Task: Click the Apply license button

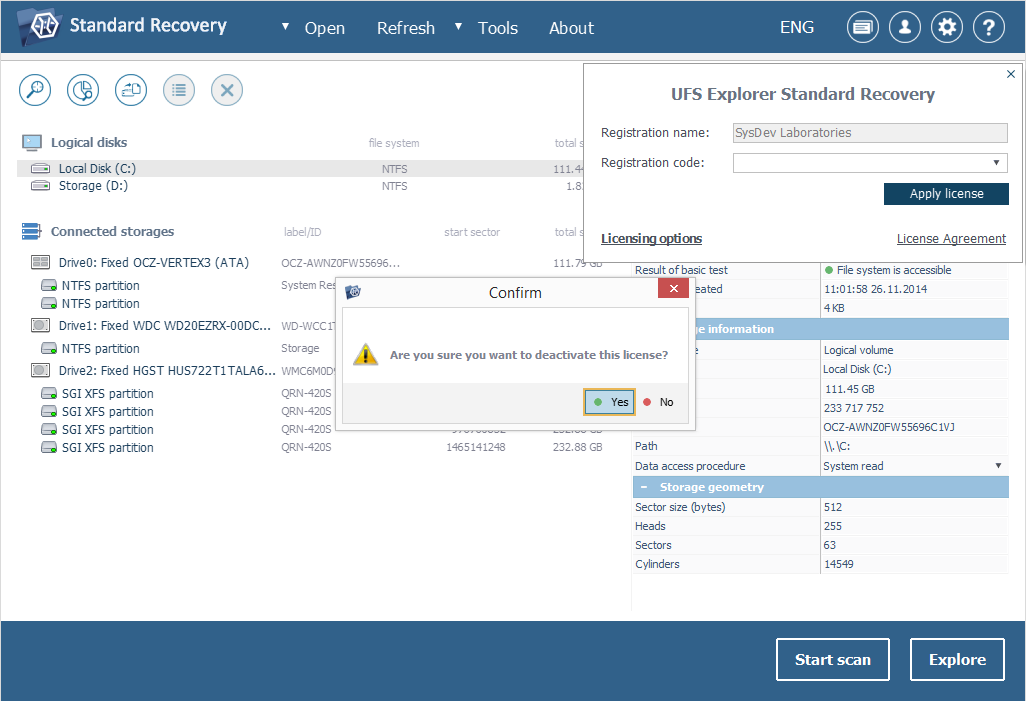Action: point(946,194)
